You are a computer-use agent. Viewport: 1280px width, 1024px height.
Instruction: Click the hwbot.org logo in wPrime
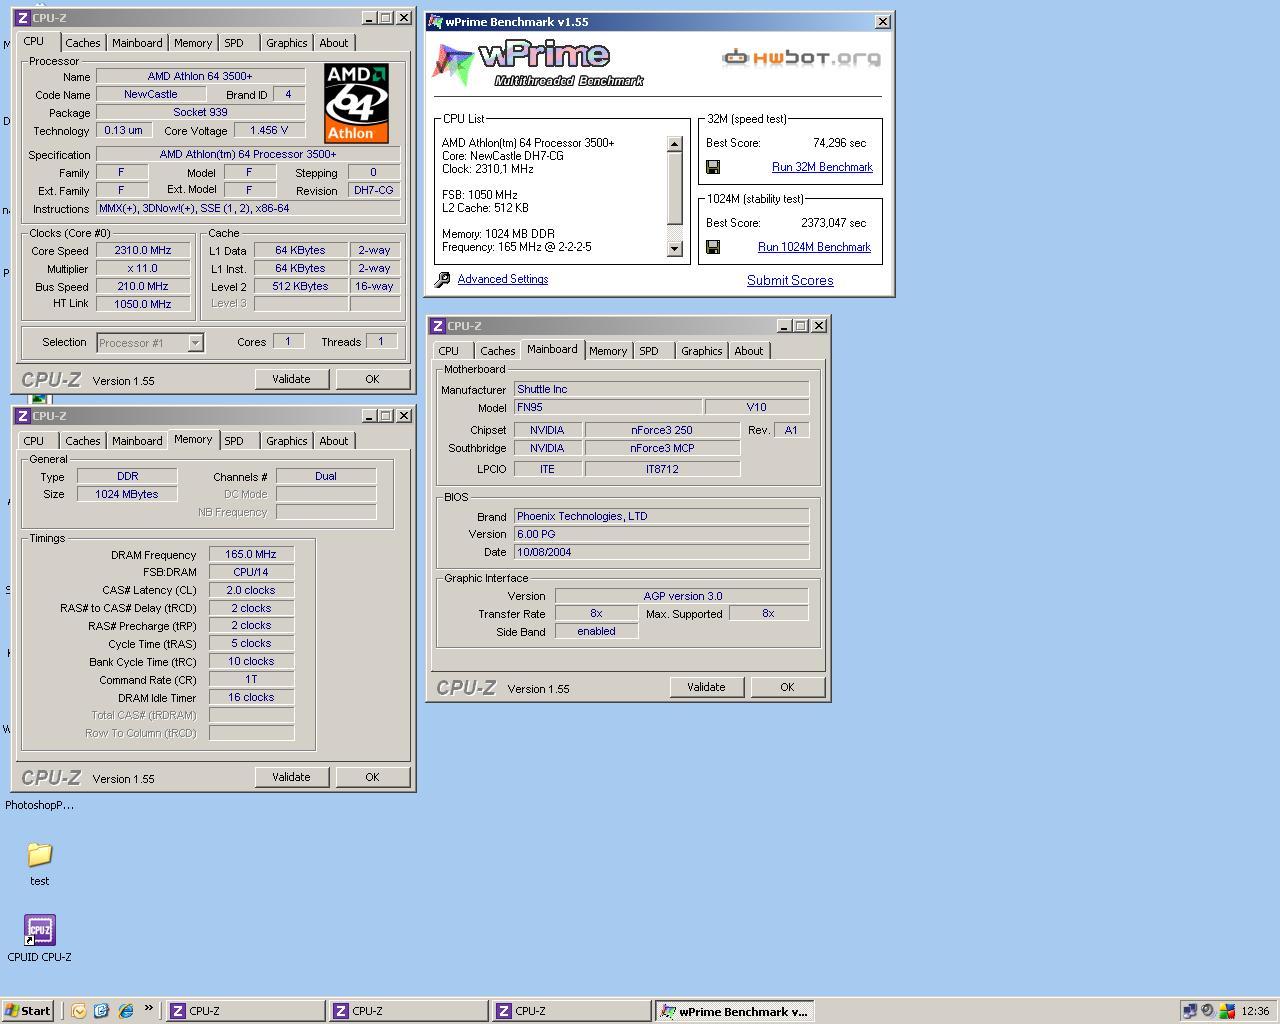(802, 57)
